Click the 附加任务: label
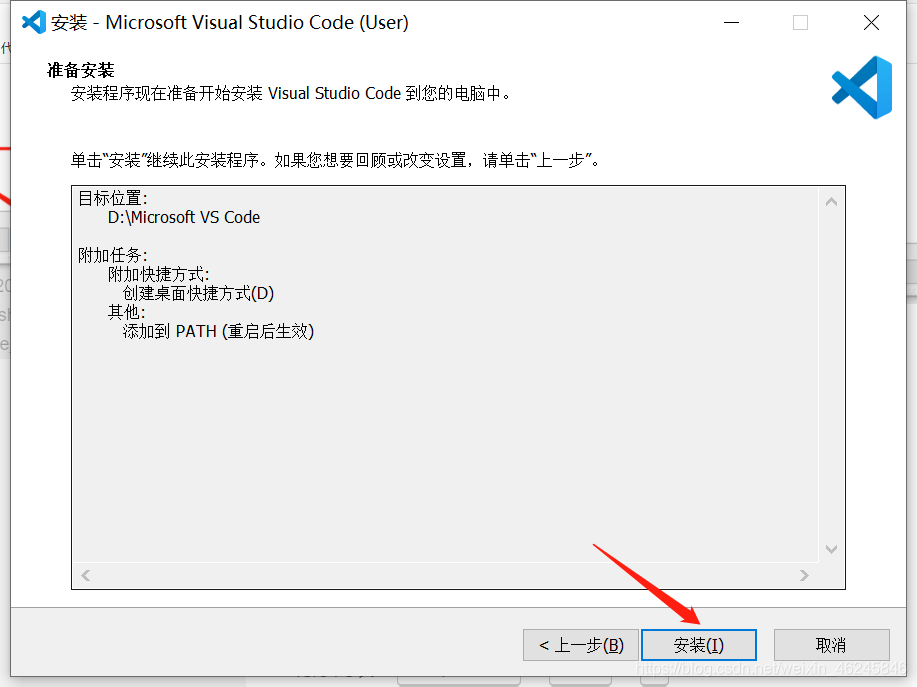The height and width of the screenshot is (687, 917). click(113, 256)
